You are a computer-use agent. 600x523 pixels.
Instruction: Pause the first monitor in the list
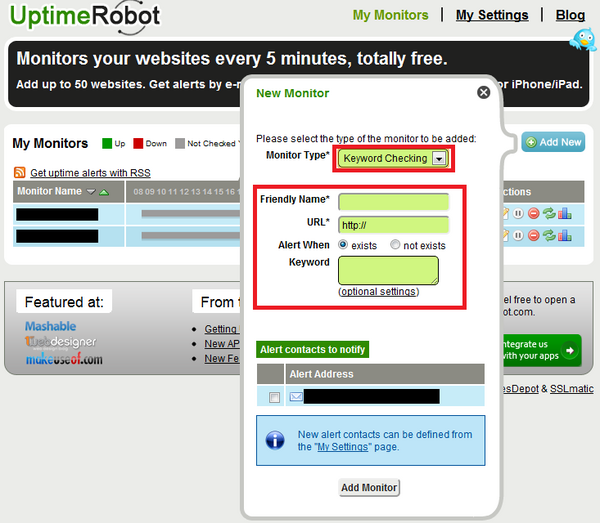click(518, 213)
